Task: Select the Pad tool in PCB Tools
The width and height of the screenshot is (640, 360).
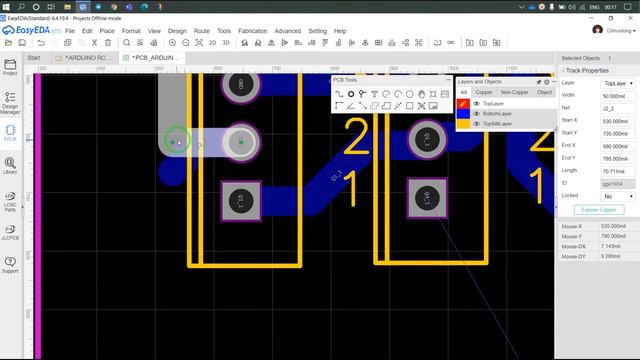Action: point(351,94)
